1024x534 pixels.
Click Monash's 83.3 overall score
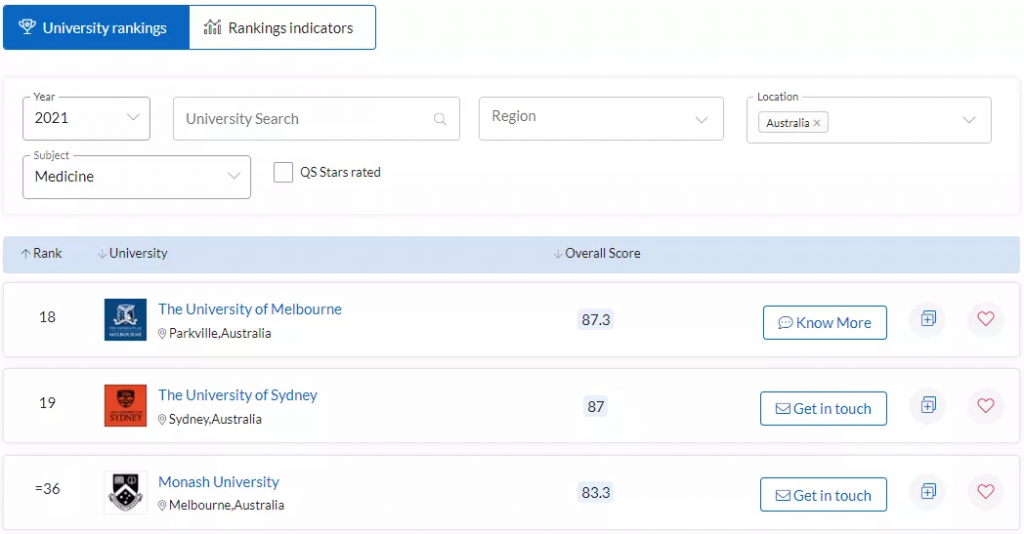(596, 492)
